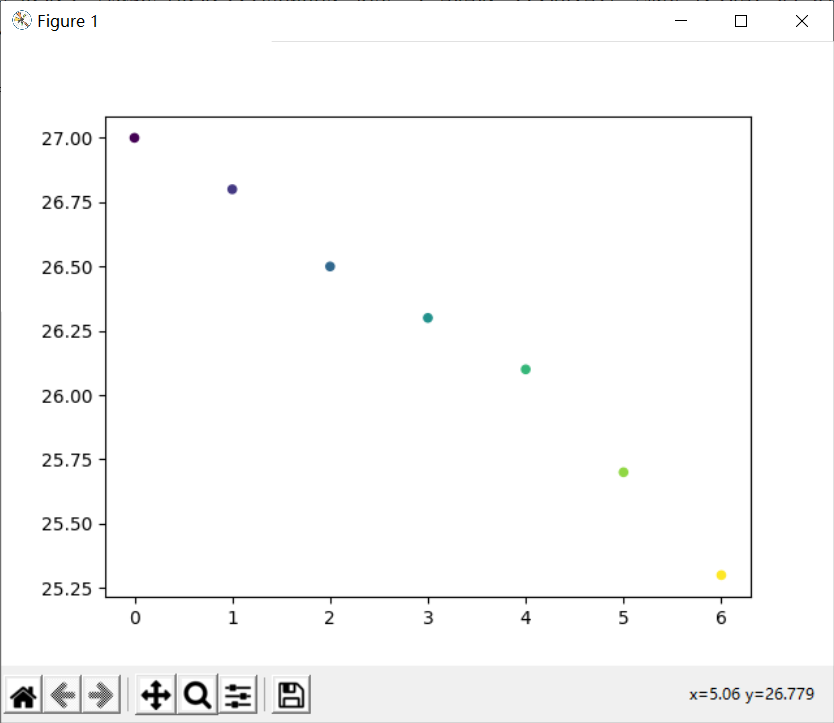
Task: Save the figure with floppy disk icon
Action: click(291, 695)
